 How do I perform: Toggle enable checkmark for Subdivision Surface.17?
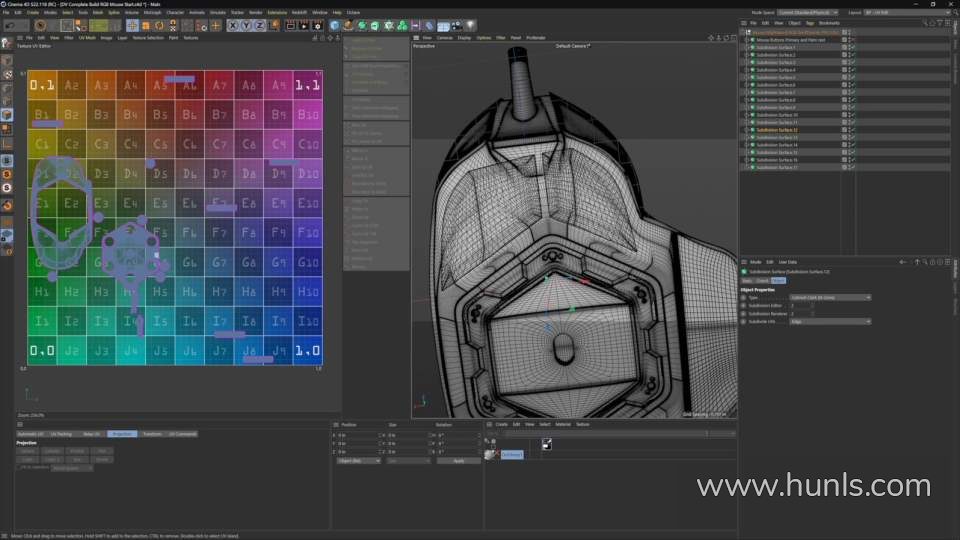(852, 167)
